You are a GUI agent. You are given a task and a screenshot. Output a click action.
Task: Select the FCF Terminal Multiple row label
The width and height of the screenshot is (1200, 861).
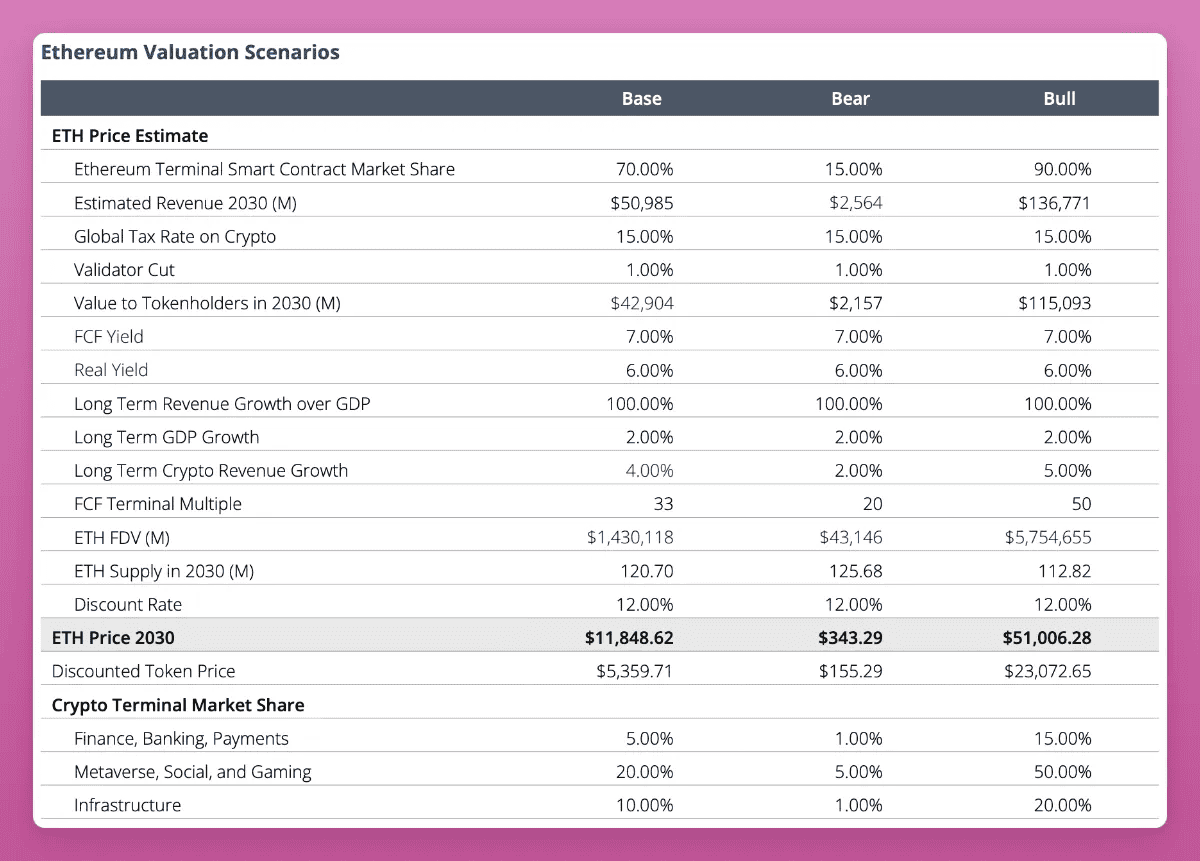coord(158,504)
